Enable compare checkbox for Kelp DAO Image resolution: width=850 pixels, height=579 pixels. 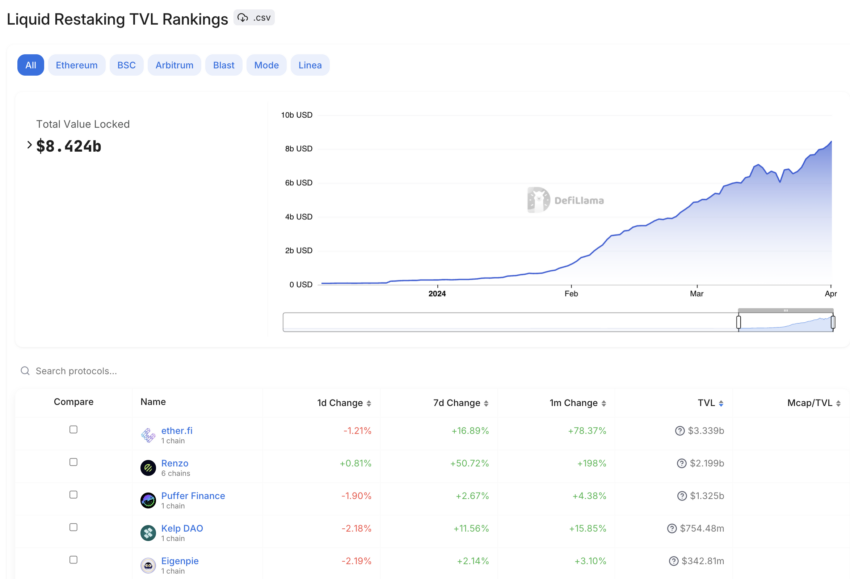(73, 527)
